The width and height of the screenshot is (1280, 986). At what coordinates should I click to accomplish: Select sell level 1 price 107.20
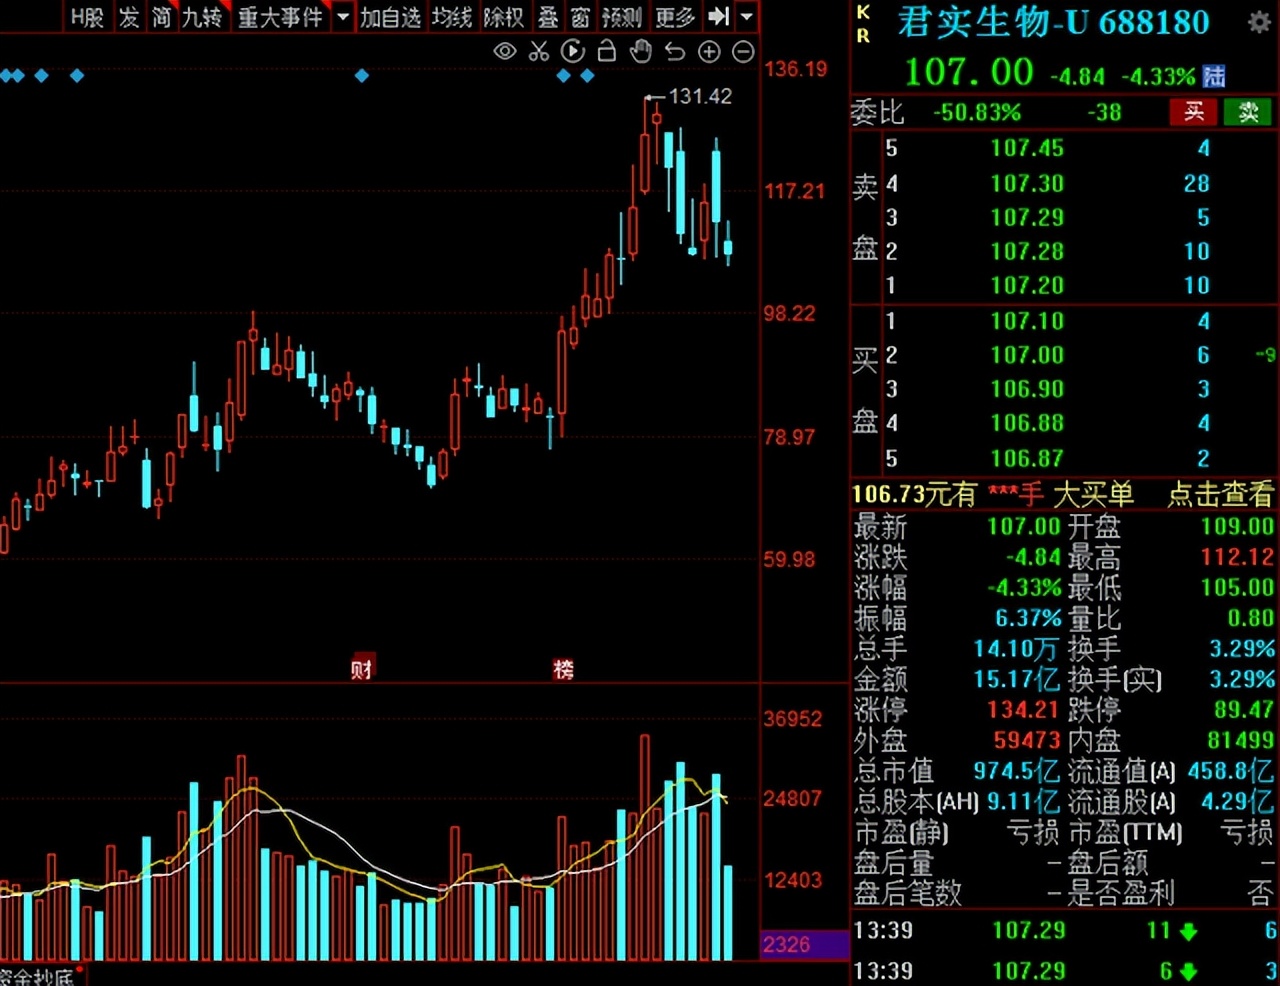(x=1027, y=285)
